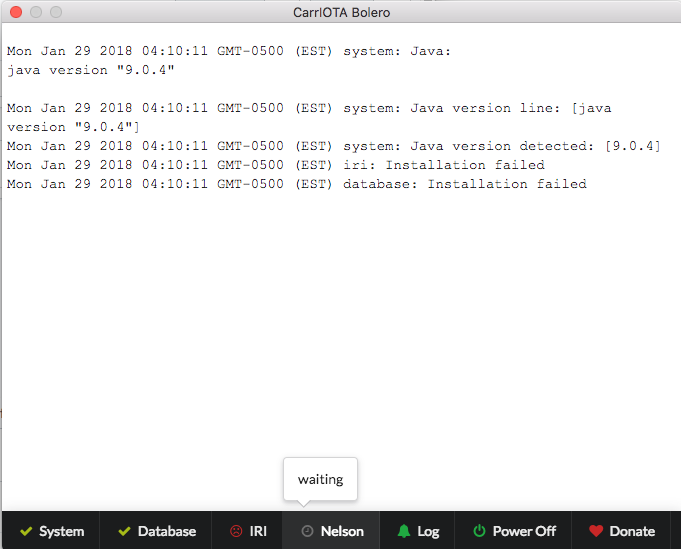Viewport: 681px width, 549px height.
Task: Click the clock icon beside Nelson
Action: tap(307, 531)
